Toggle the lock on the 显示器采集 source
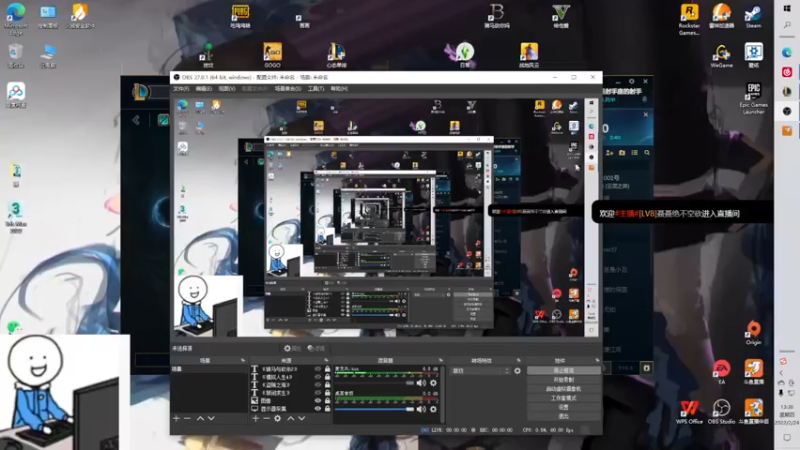 [328, 409]
